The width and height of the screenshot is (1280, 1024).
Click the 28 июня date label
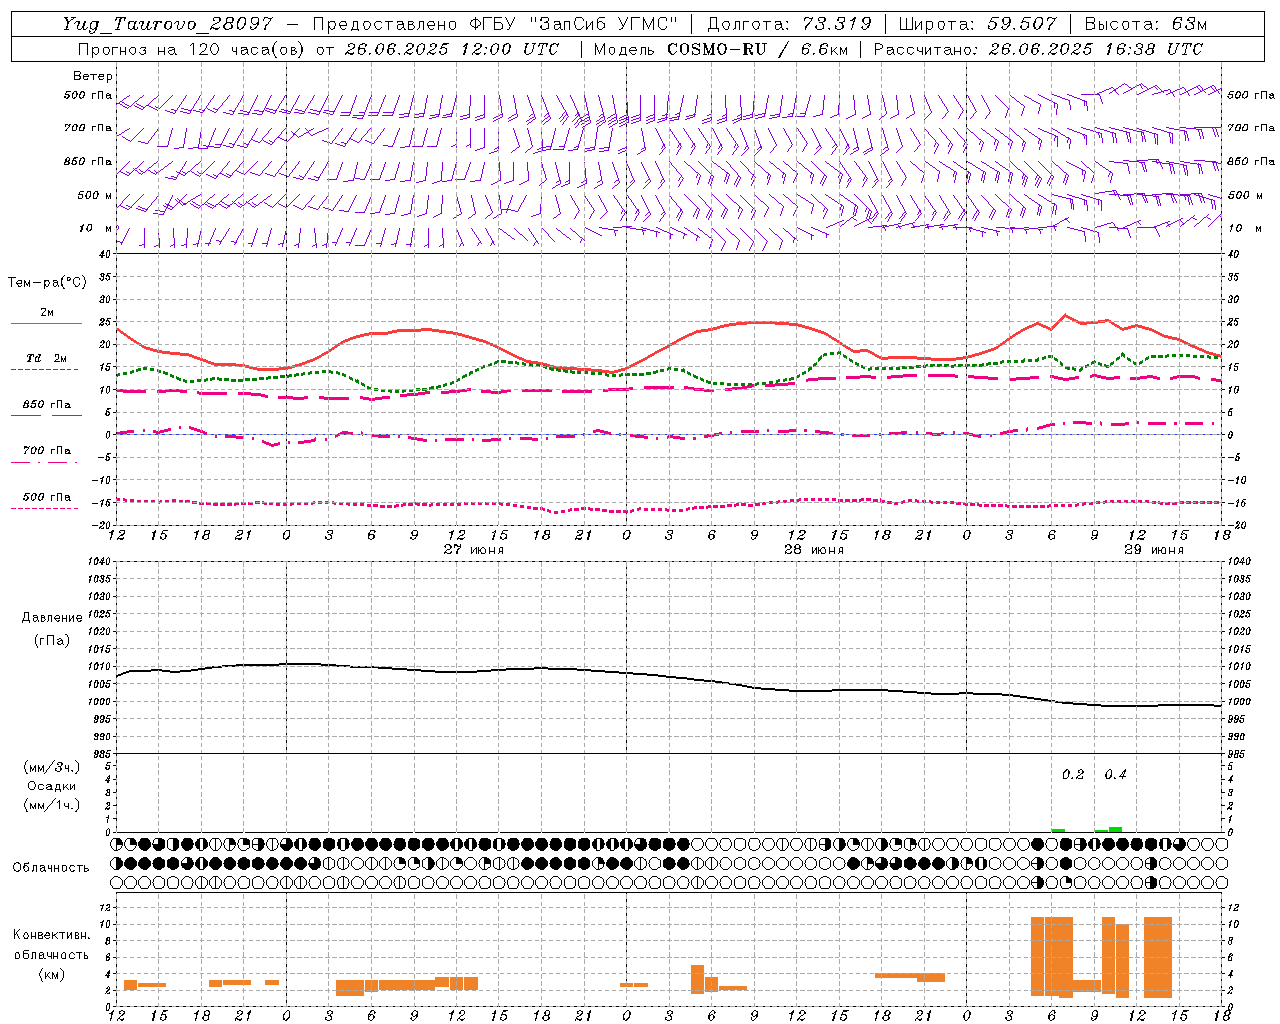pos(813,550)
